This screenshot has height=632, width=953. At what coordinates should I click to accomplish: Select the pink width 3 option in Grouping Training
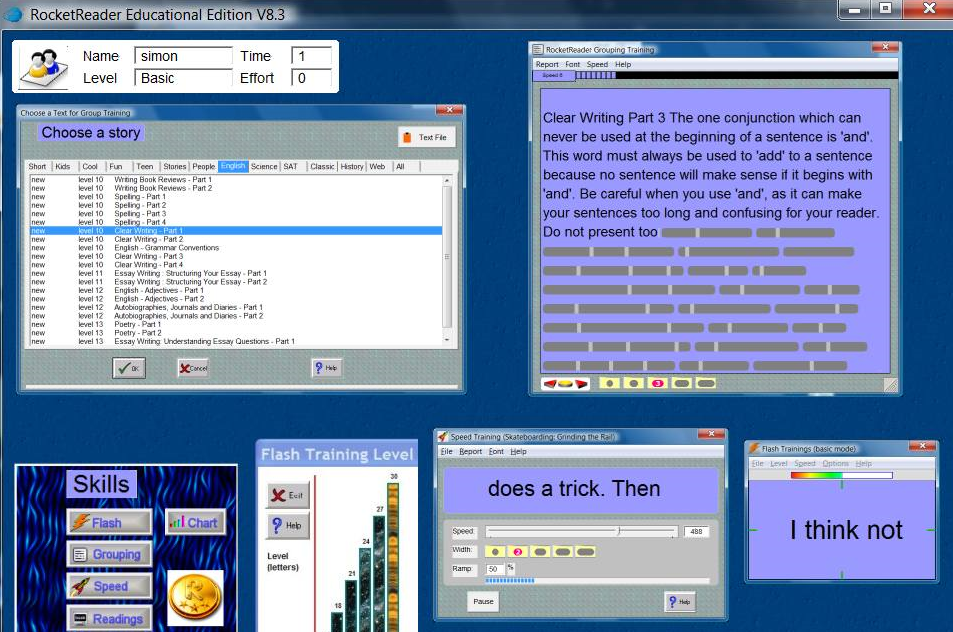tap(657, 383)
